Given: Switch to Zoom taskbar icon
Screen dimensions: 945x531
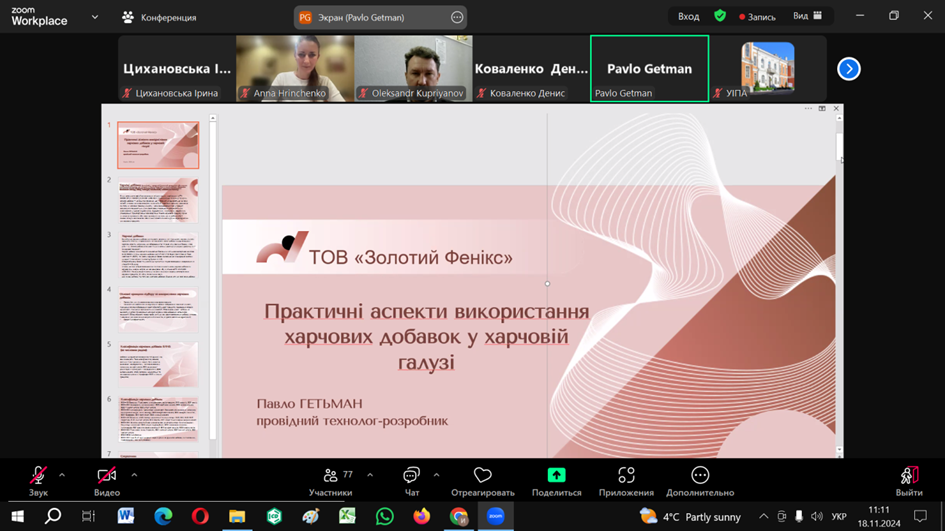Looking at the screenshot, I should pyautogui.click(x=495, y=517).
